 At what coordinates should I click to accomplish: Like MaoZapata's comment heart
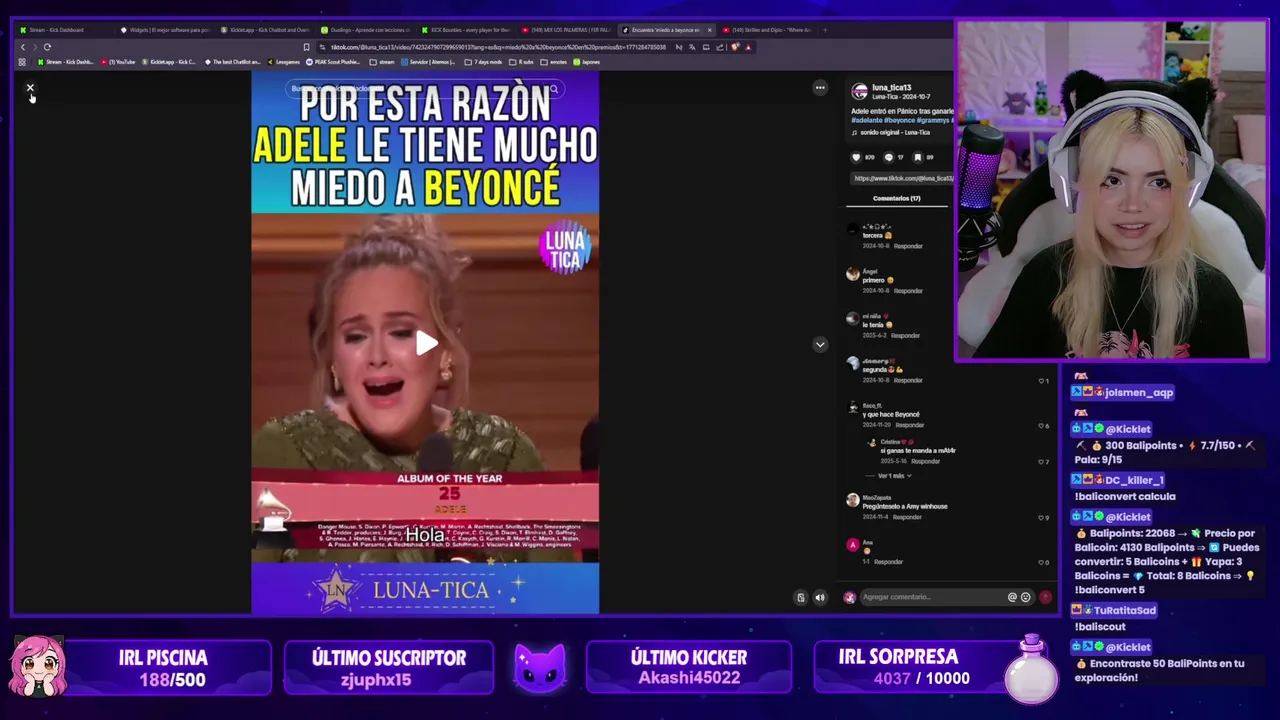tap(1041, 518)
